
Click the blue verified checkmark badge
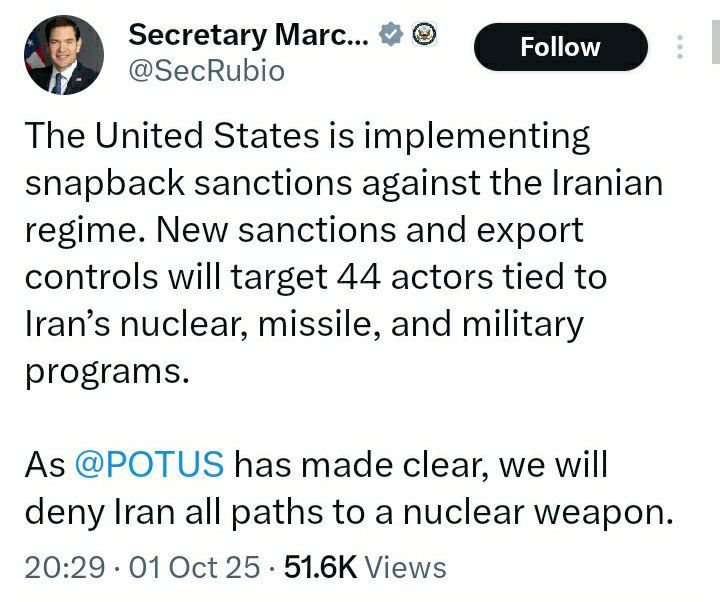click(x=393, y=36)
